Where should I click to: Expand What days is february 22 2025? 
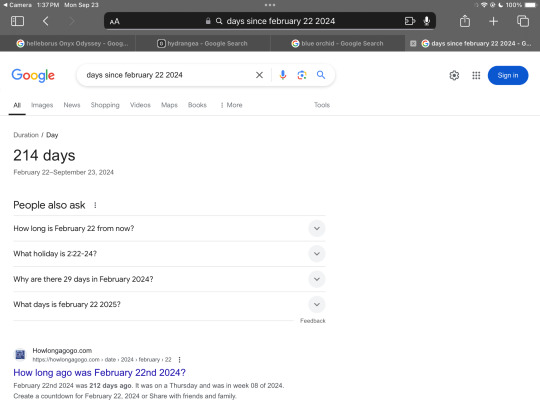click(169, 304)
